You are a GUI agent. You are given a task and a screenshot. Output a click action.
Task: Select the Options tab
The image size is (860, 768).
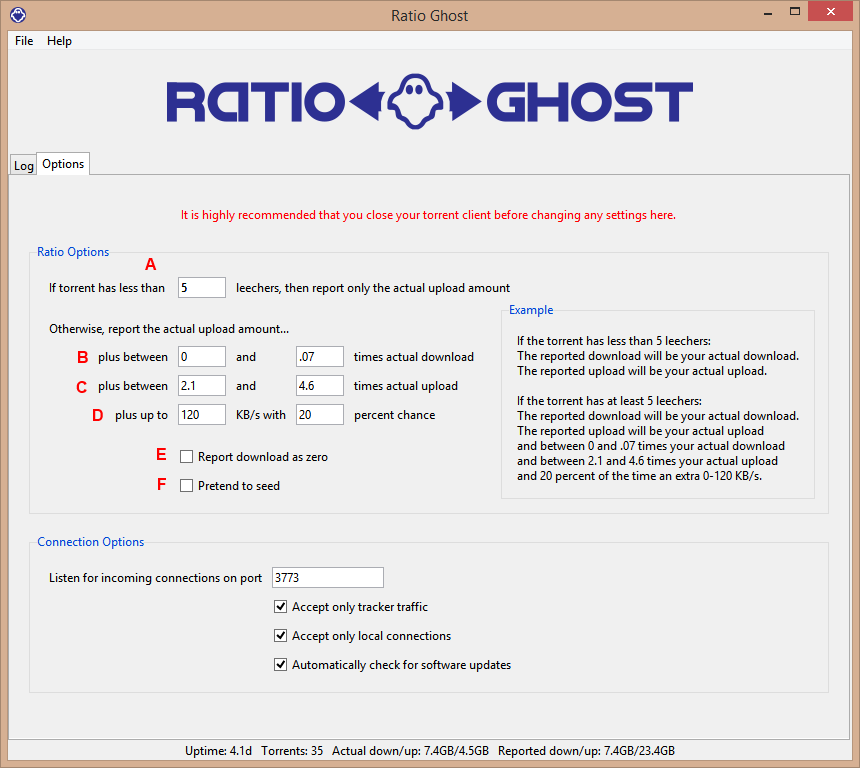[x=63, y=163]
